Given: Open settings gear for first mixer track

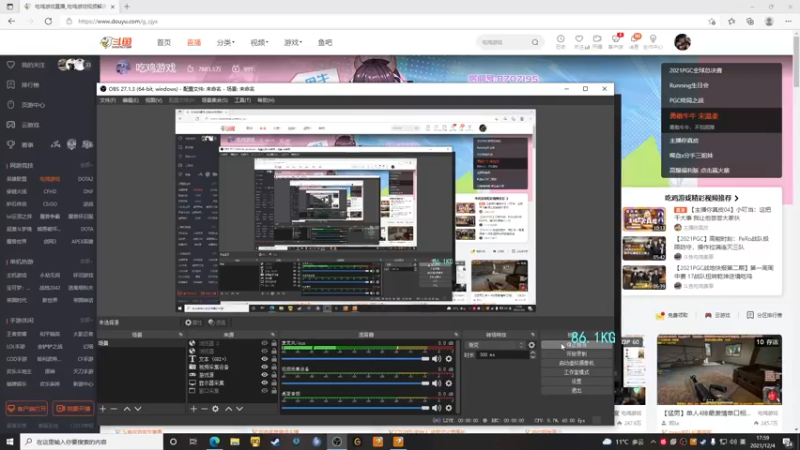Looking at the screenshot, I should click(x=449, y=359).
